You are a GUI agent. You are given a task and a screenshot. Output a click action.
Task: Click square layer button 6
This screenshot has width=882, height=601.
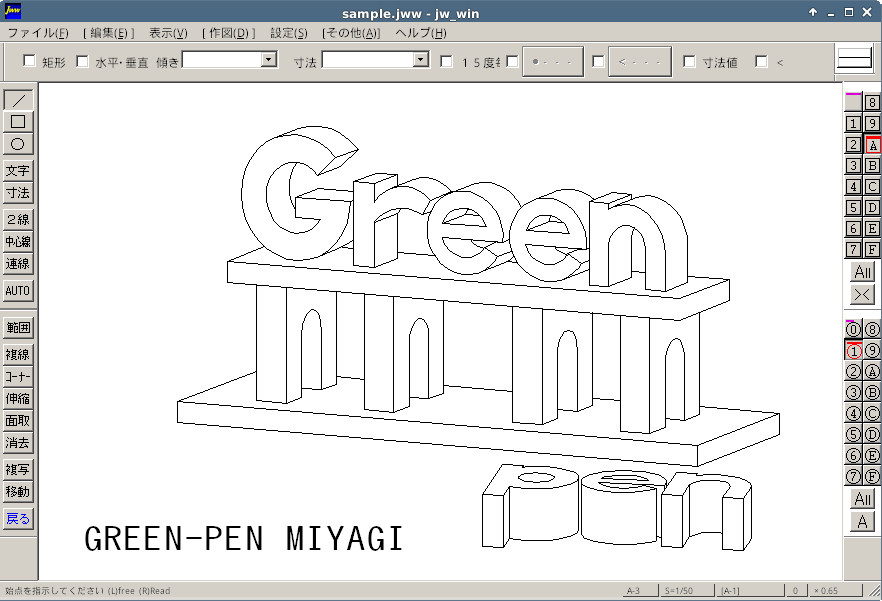point(853,228)
